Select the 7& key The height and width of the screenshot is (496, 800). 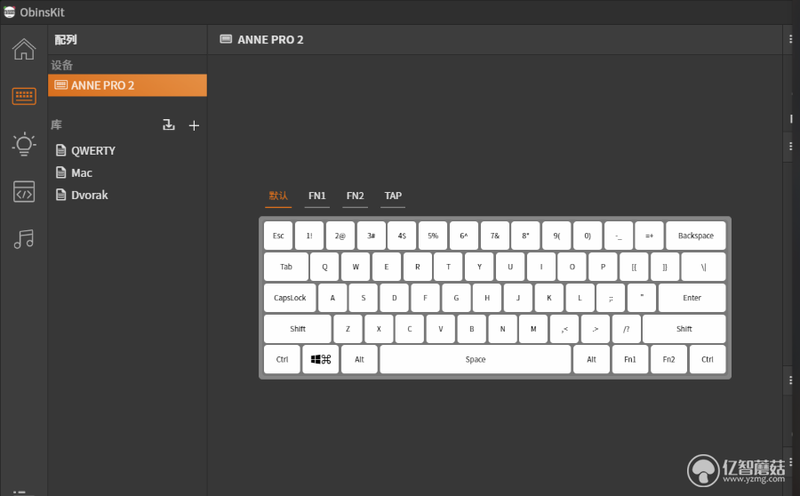tap(495, 236)
